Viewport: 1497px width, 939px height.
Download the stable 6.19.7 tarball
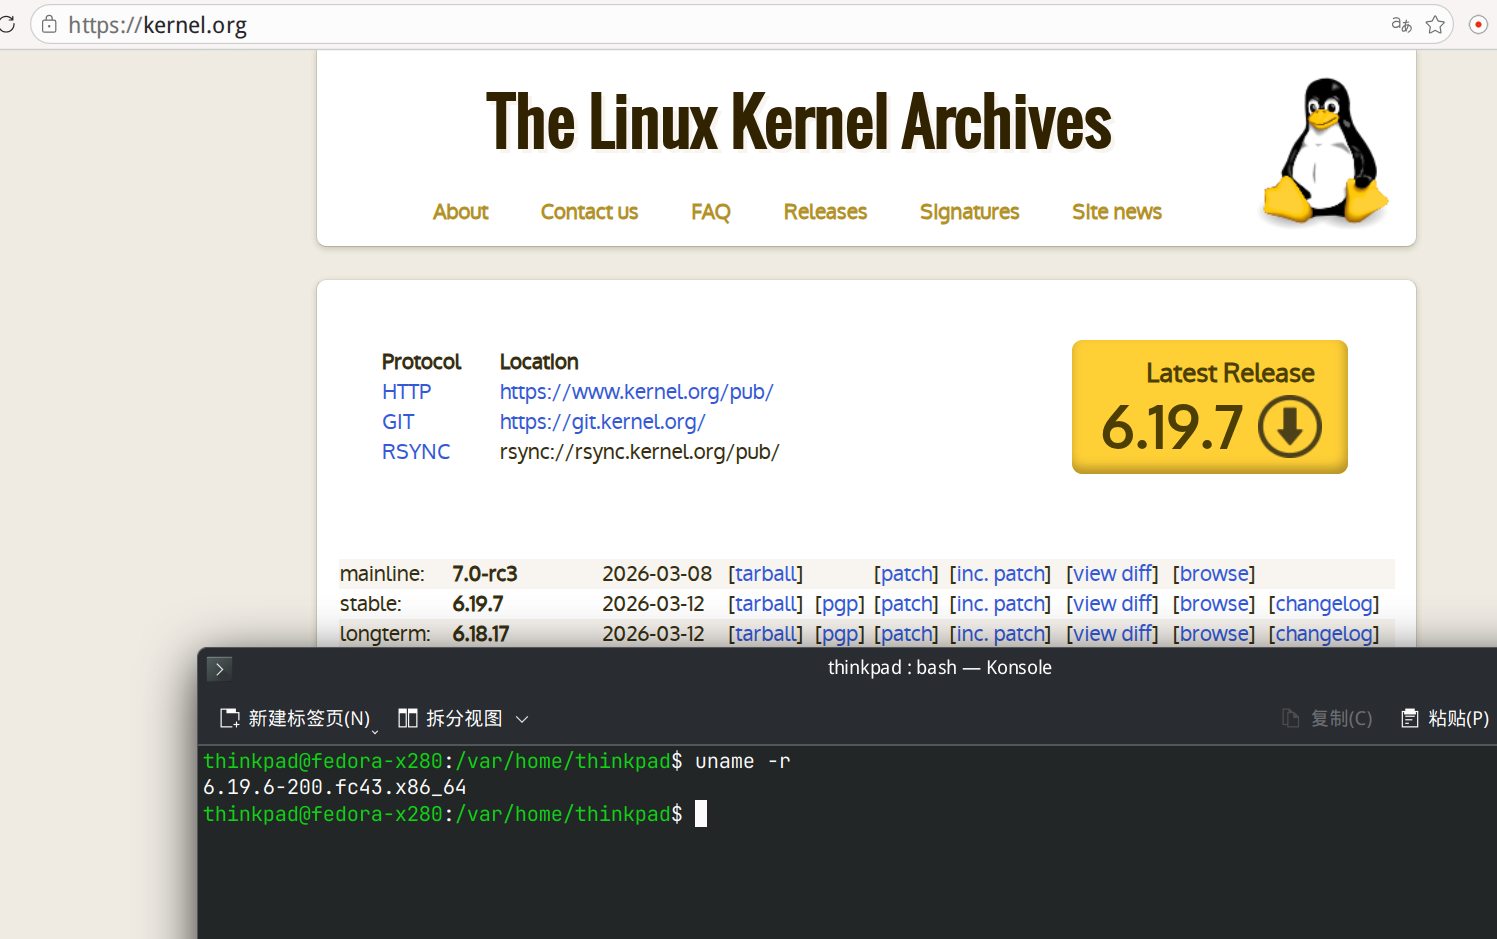(x=766, y=604)
